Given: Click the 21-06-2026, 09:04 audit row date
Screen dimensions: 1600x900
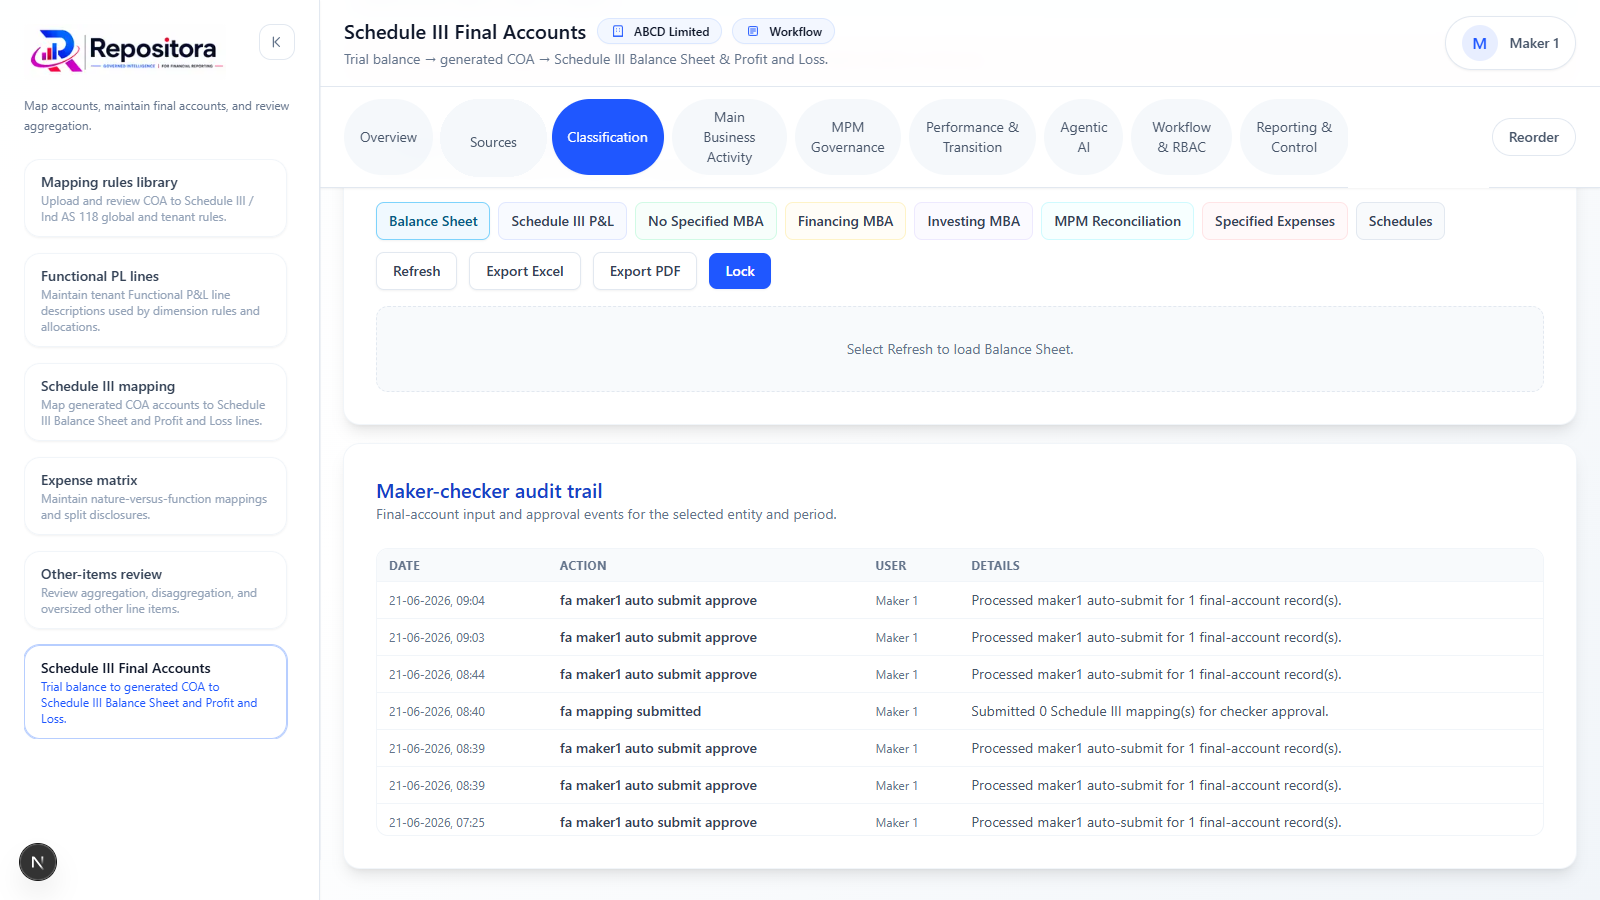Looking at the screenshot, I should pyautogui.click(x=437, y=601).
